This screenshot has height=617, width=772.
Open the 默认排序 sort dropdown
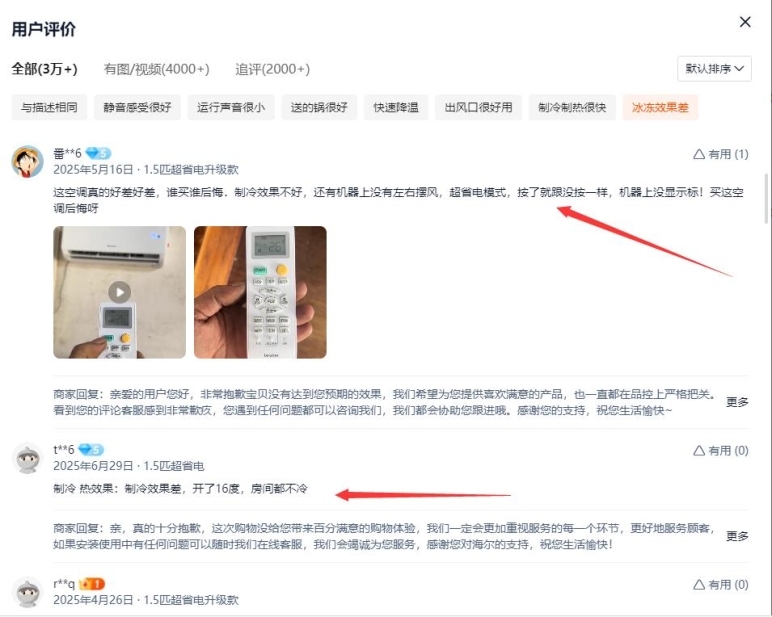coord(714,69)
